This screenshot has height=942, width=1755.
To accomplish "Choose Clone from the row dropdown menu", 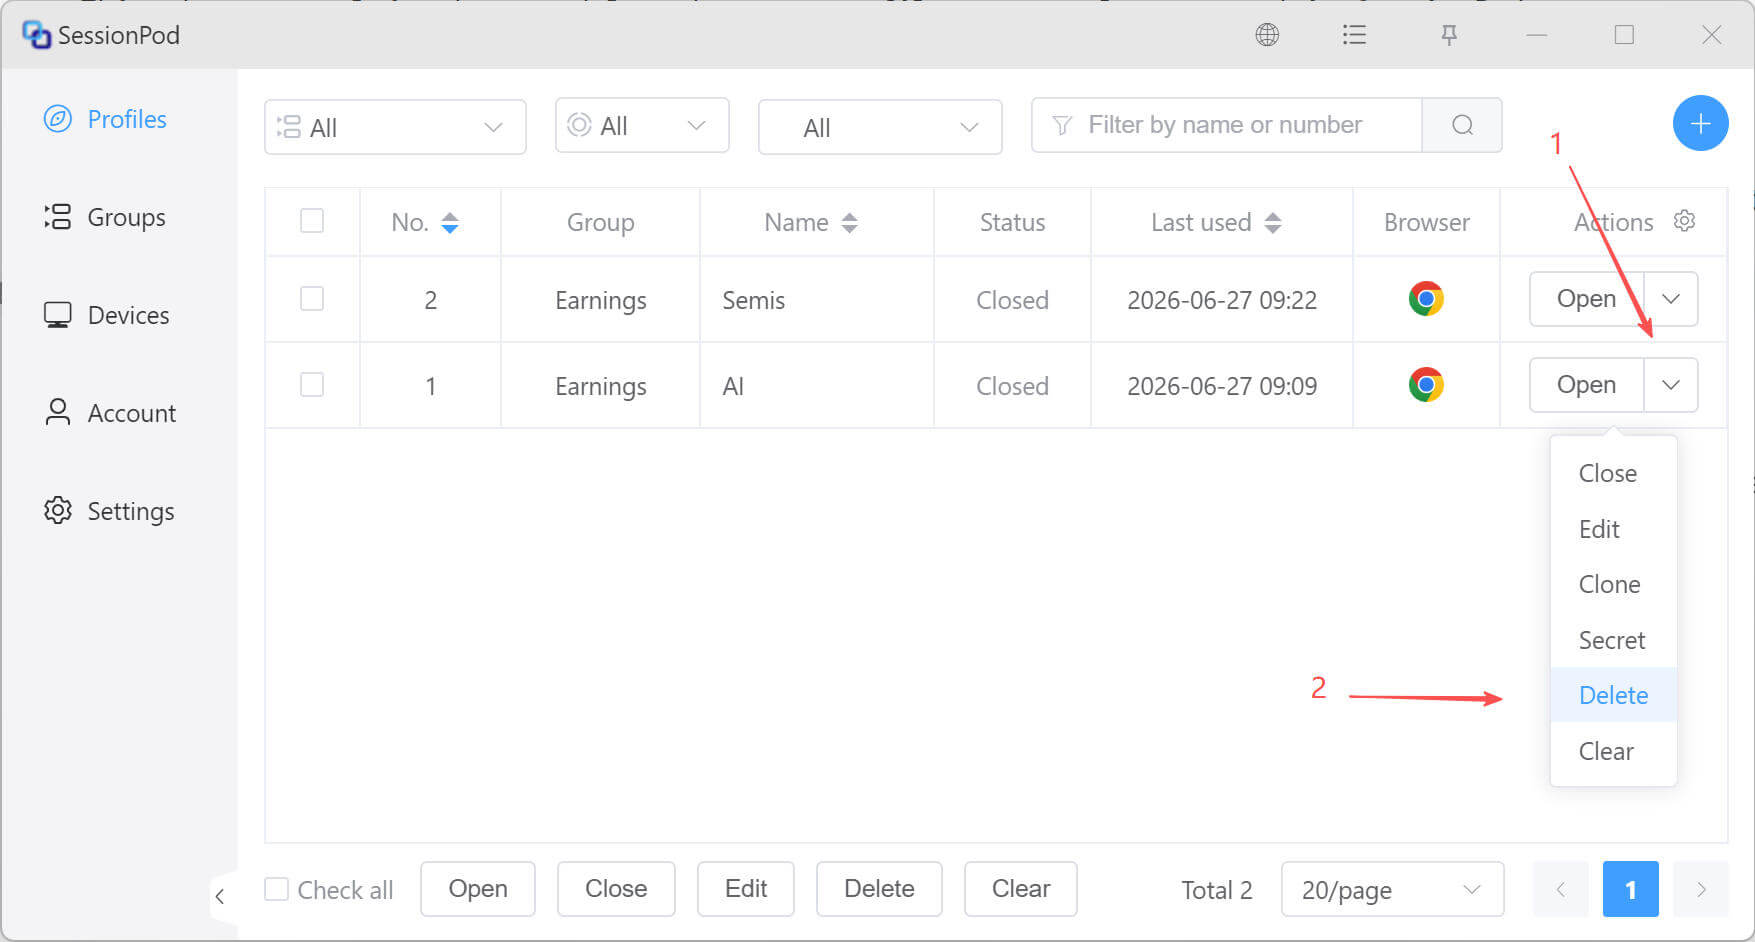I will [x=1613, y=584].
